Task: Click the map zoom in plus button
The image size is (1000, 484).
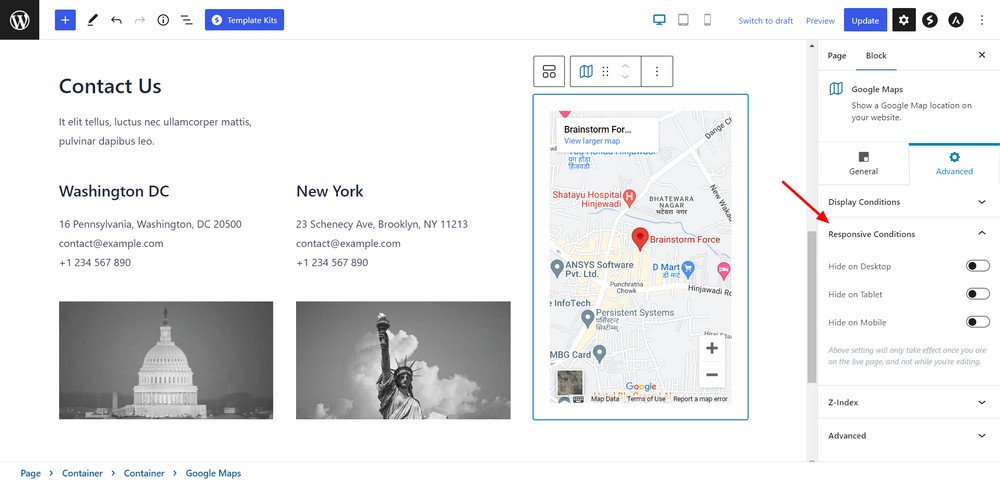Action: 712,348
